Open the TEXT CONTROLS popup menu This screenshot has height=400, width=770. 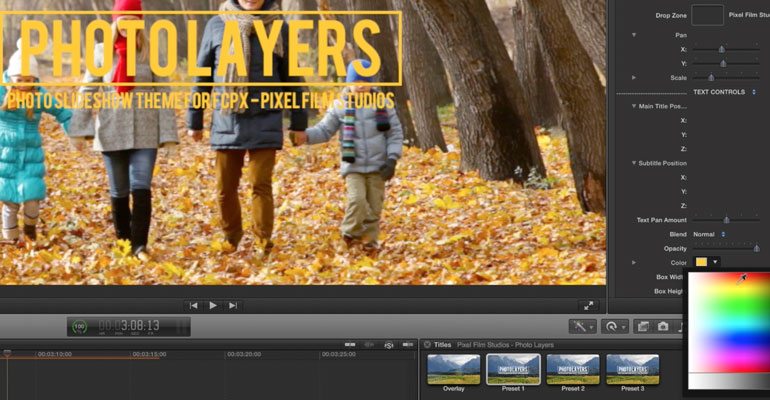[724, 92]
